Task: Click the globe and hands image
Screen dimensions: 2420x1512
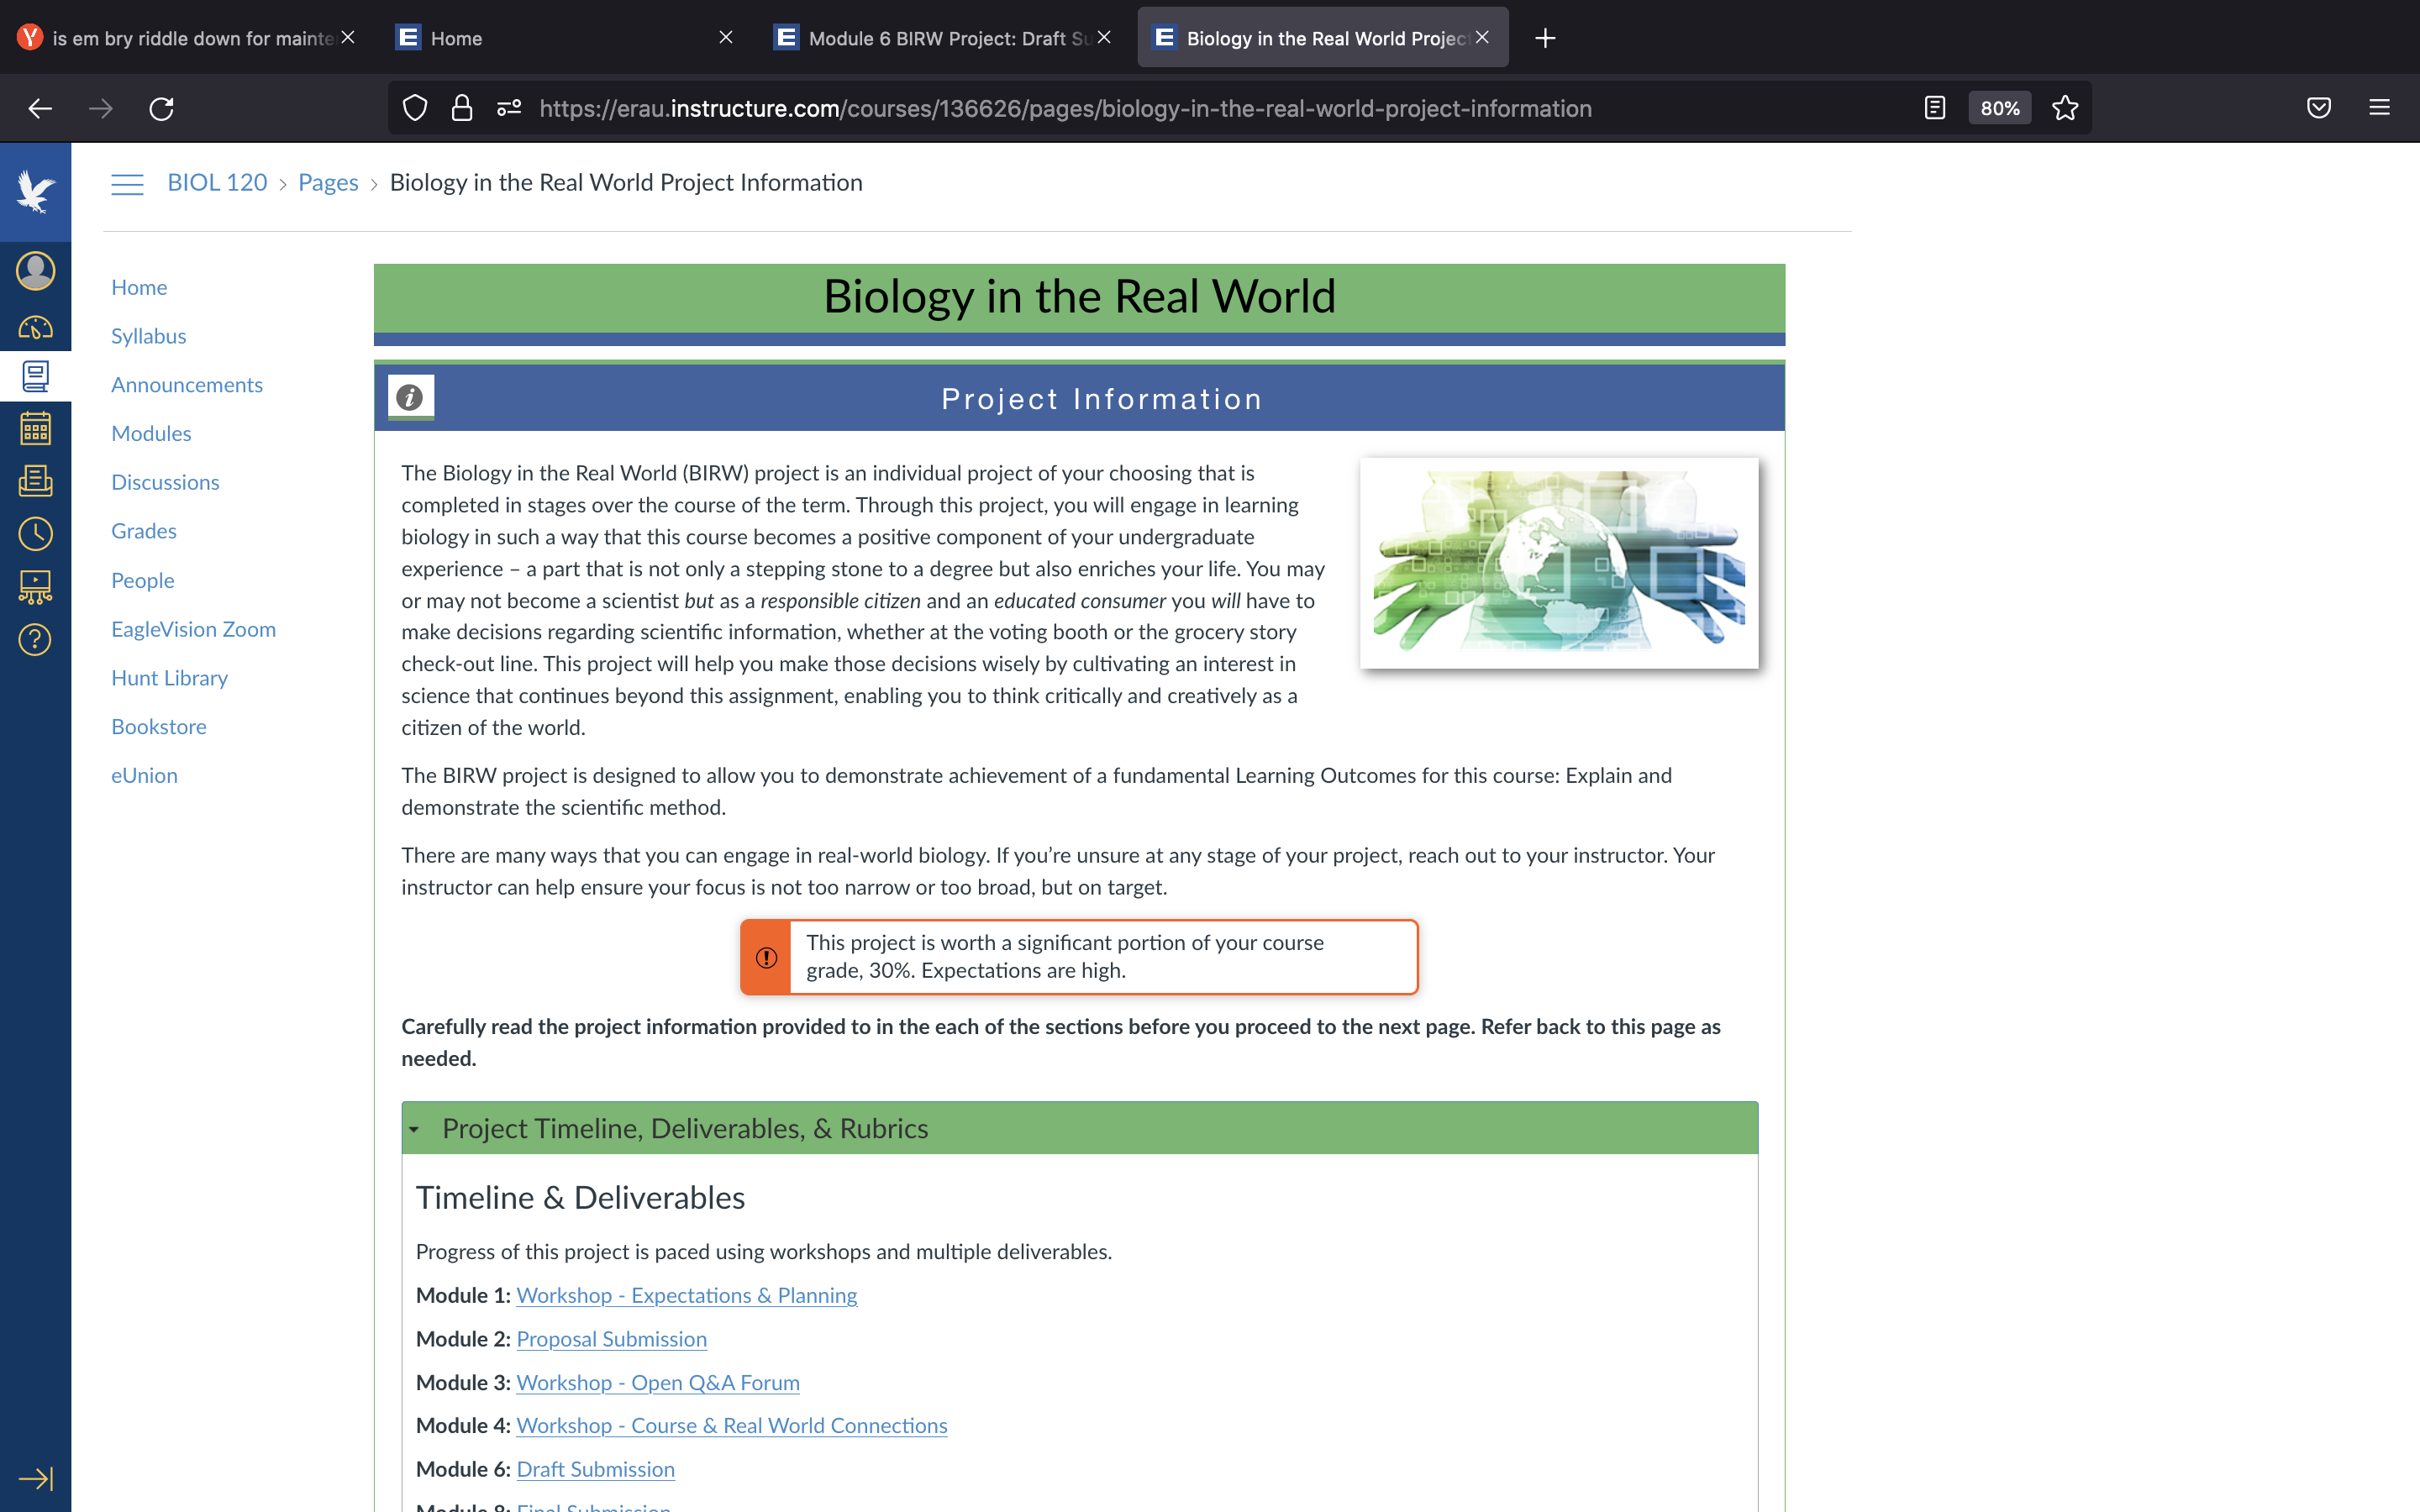Action: tap(1559, 563)
